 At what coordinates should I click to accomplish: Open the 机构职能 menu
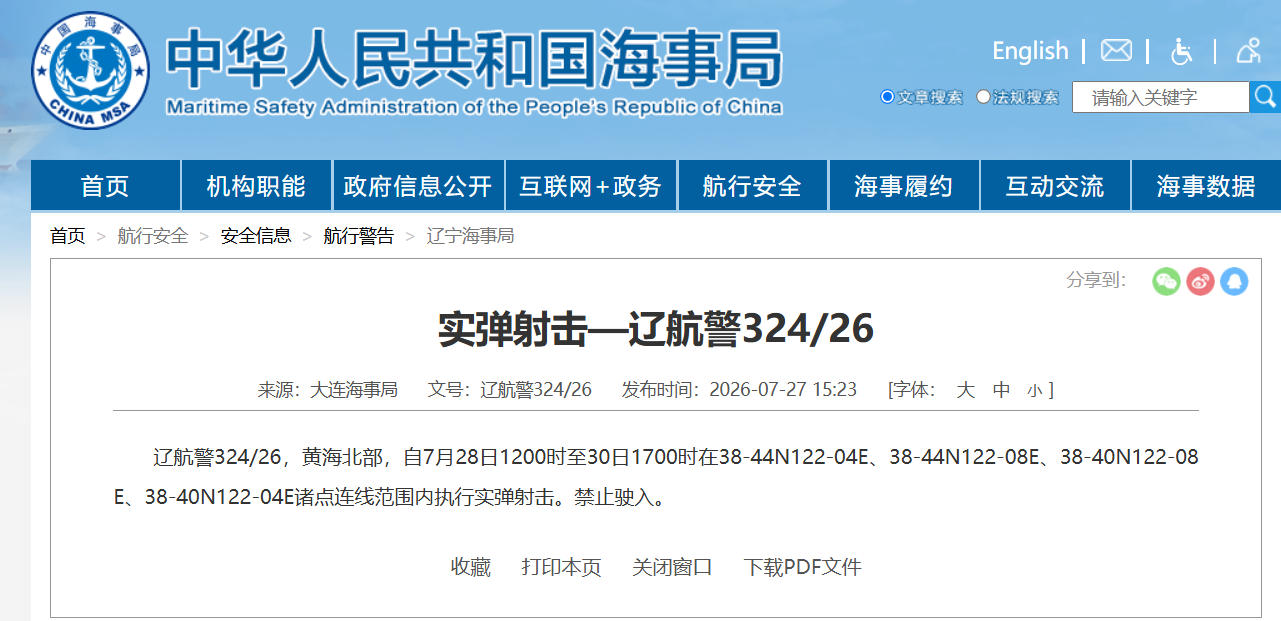coord(256,186)
